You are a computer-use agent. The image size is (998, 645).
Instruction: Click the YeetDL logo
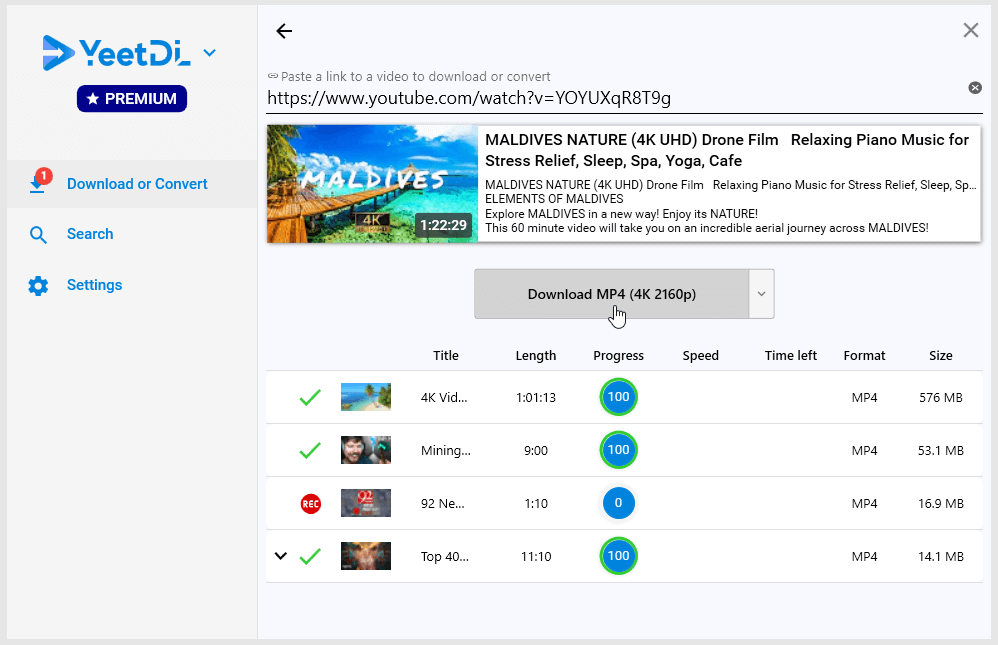click(x=117, y=53)
